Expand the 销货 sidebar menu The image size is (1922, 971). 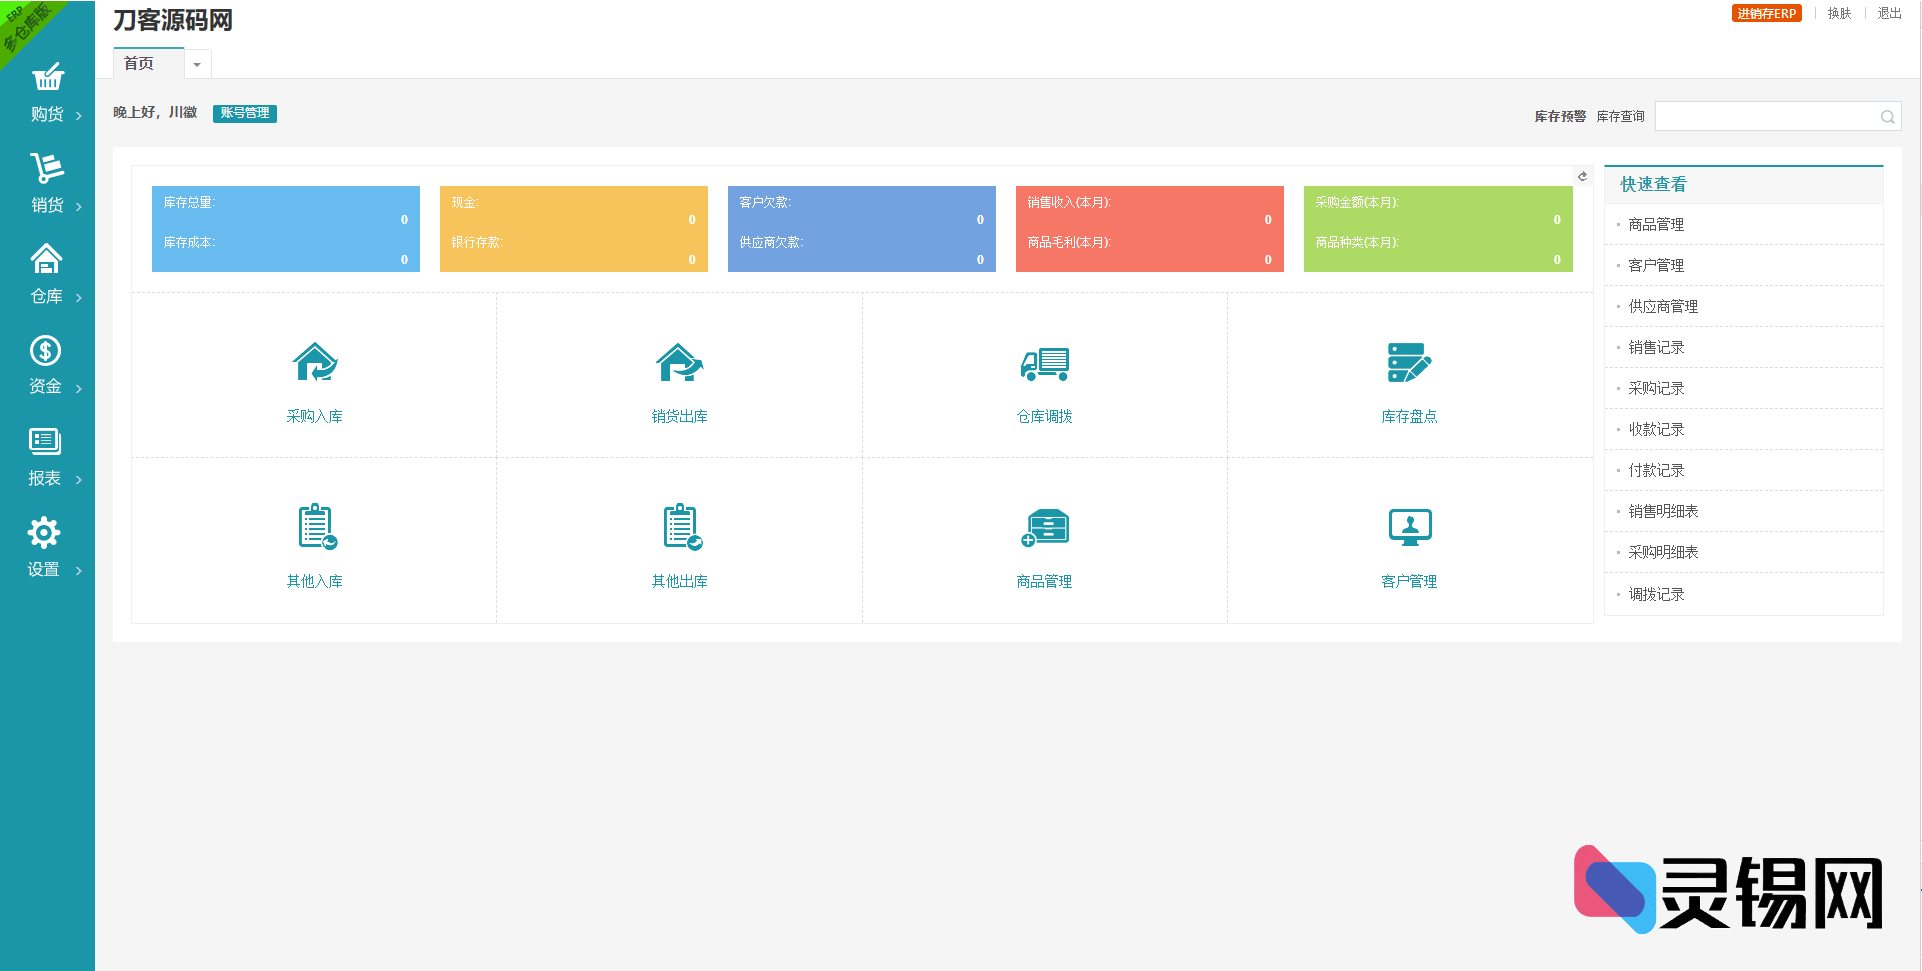[48, 184]
